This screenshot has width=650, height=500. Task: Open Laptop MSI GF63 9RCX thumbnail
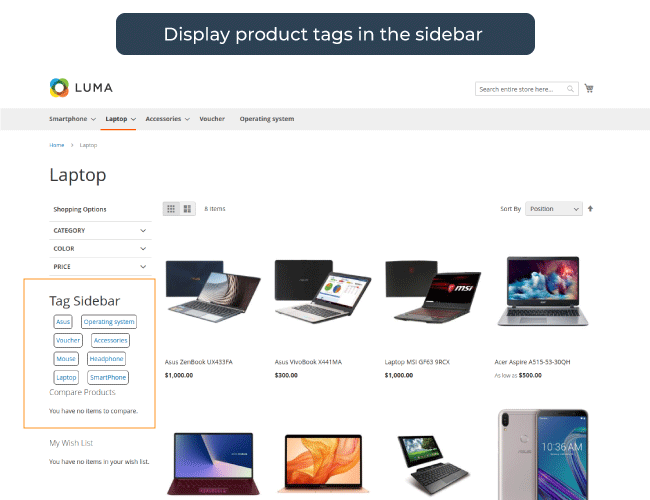point(433,291)
